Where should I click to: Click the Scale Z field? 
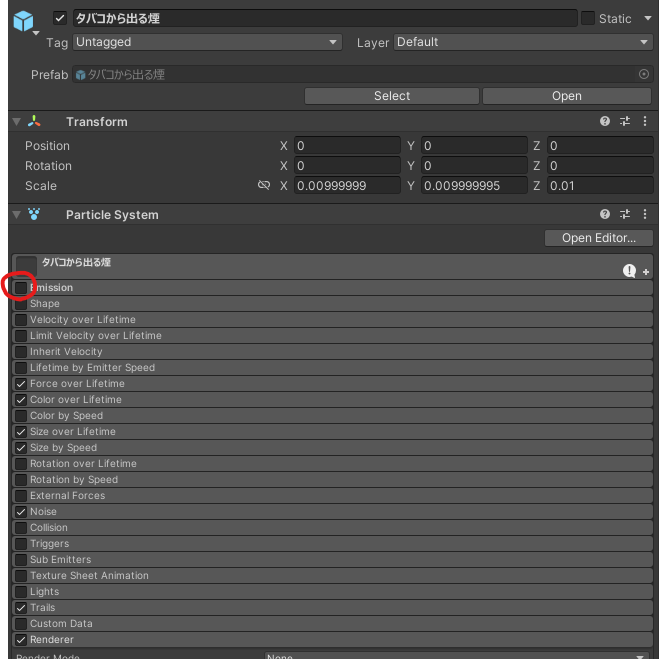600,185
